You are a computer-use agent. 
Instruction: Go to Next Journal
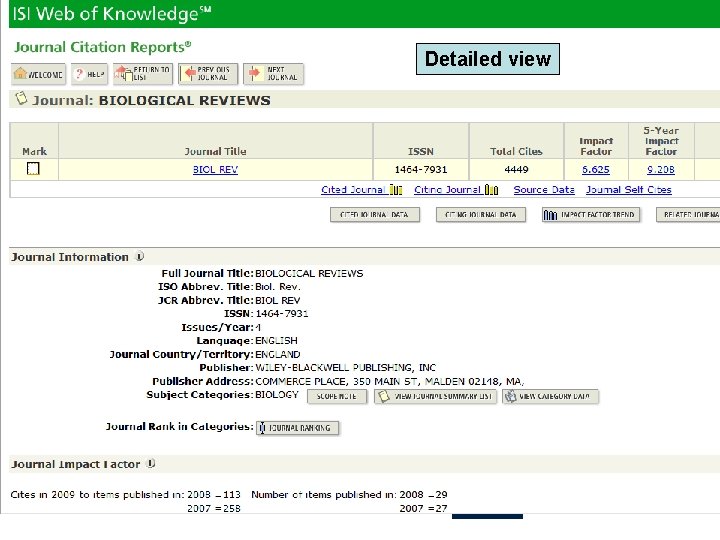273,74
